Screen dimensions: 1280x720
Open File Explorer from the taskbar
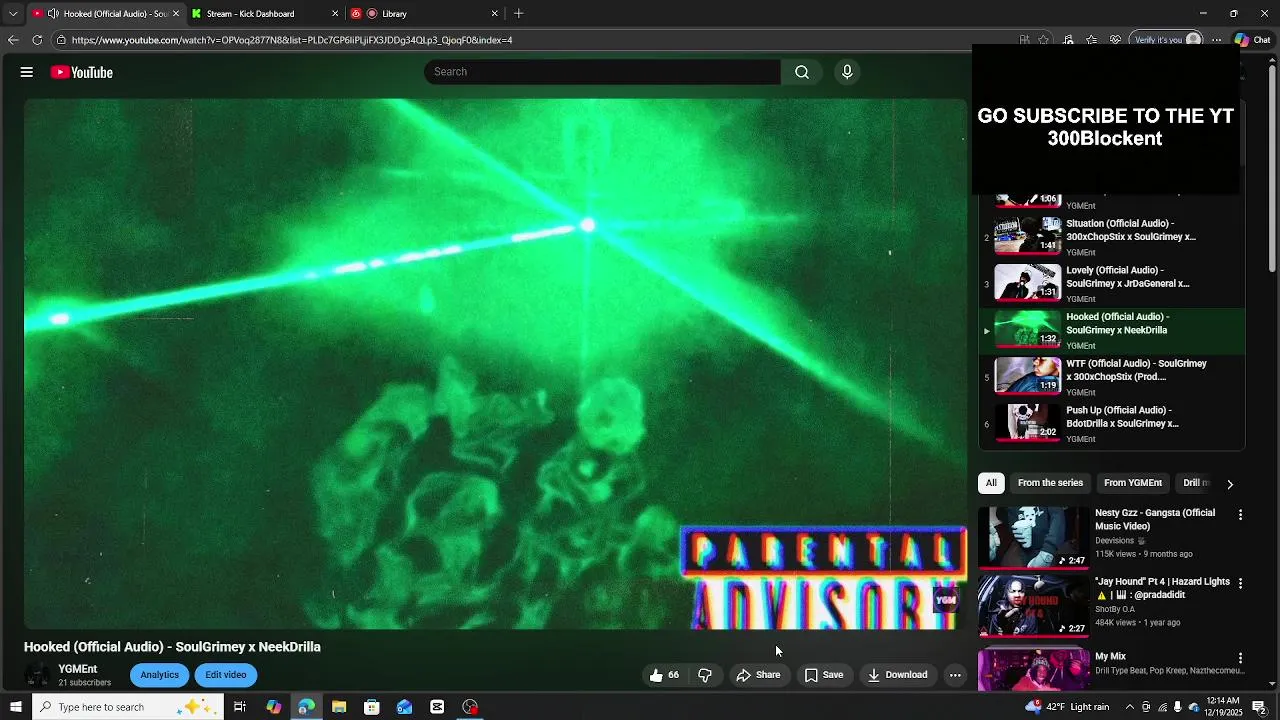(x=339, y=707)
